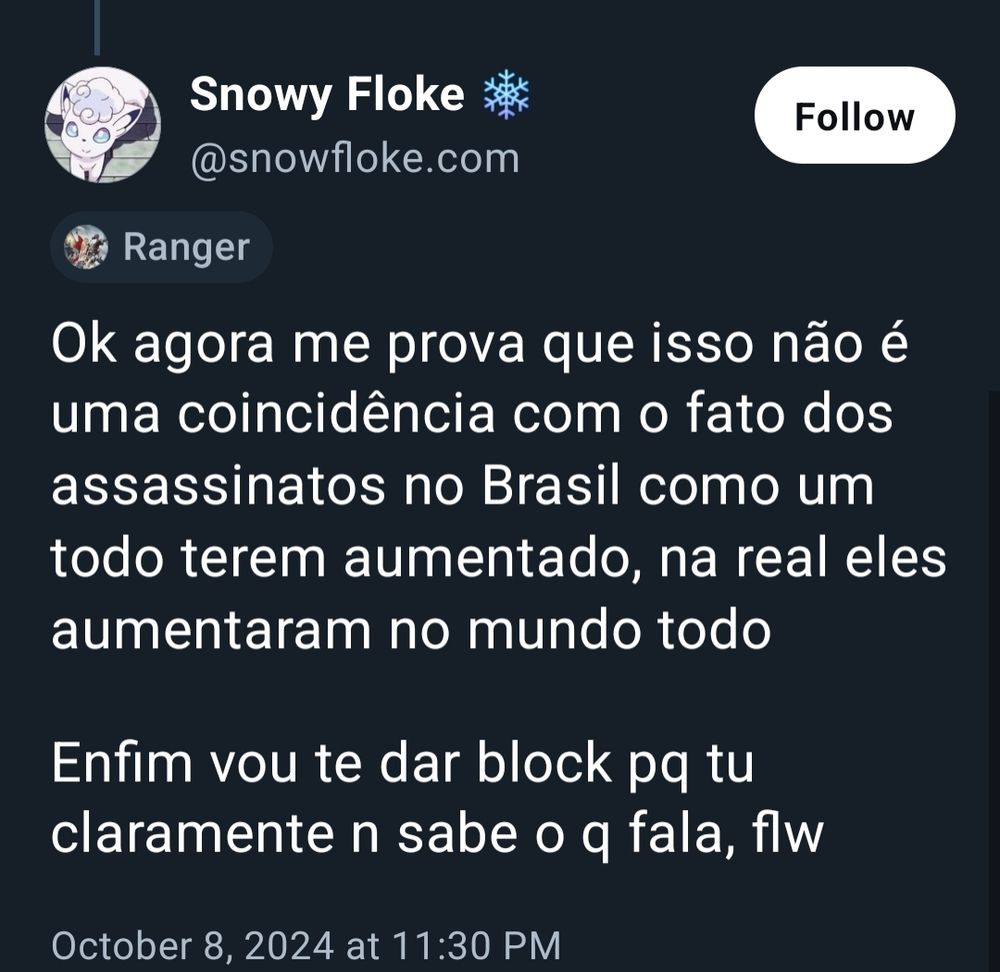
Task: Click the word "assassinatos" in the post text
Action: pyautogui.click(x=218, y=487)
